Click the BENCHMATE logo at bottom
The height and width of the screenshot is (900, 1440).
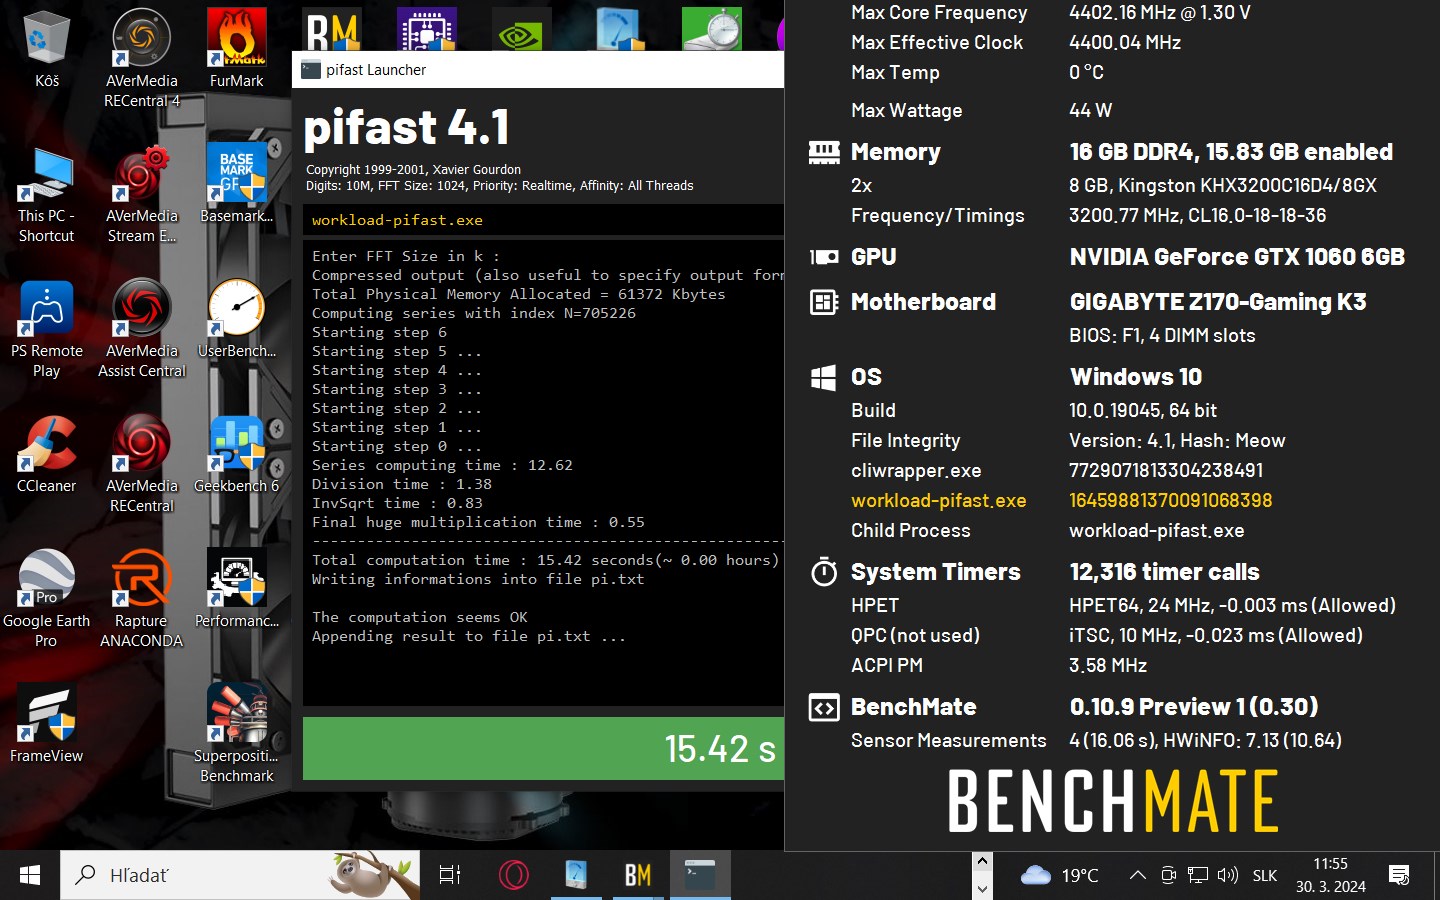click(x=1112, y=801)
